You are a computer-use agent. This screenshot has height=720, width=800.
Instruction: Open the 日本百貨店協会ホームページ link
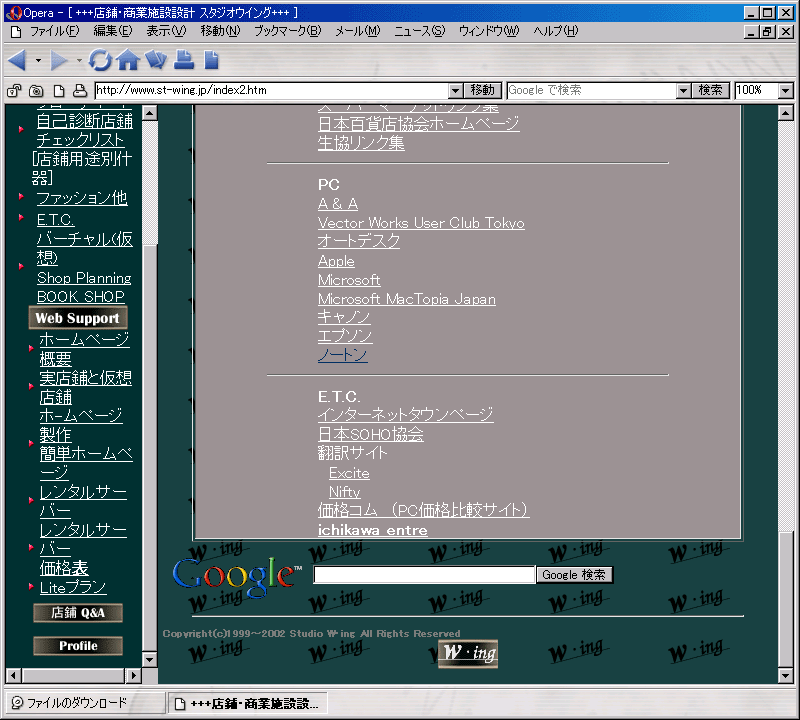tap(418, 123)
